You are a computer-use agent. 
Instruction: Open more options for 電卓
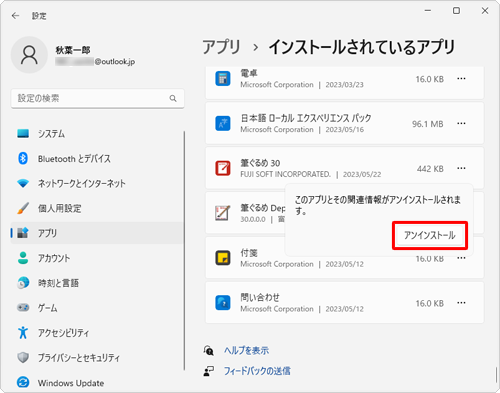(x=461, y=79)
